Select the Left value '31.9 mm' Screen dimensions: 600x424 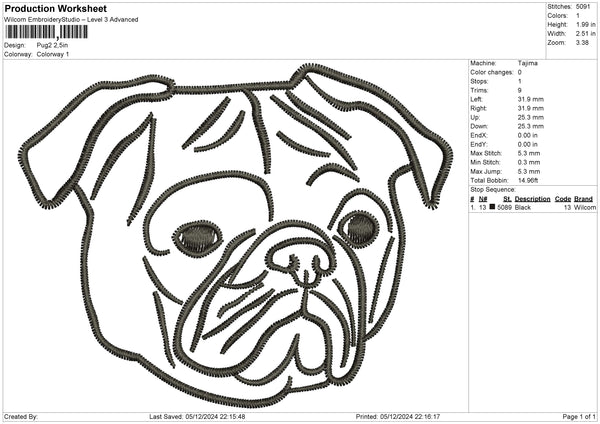click(x=531, y=99)
